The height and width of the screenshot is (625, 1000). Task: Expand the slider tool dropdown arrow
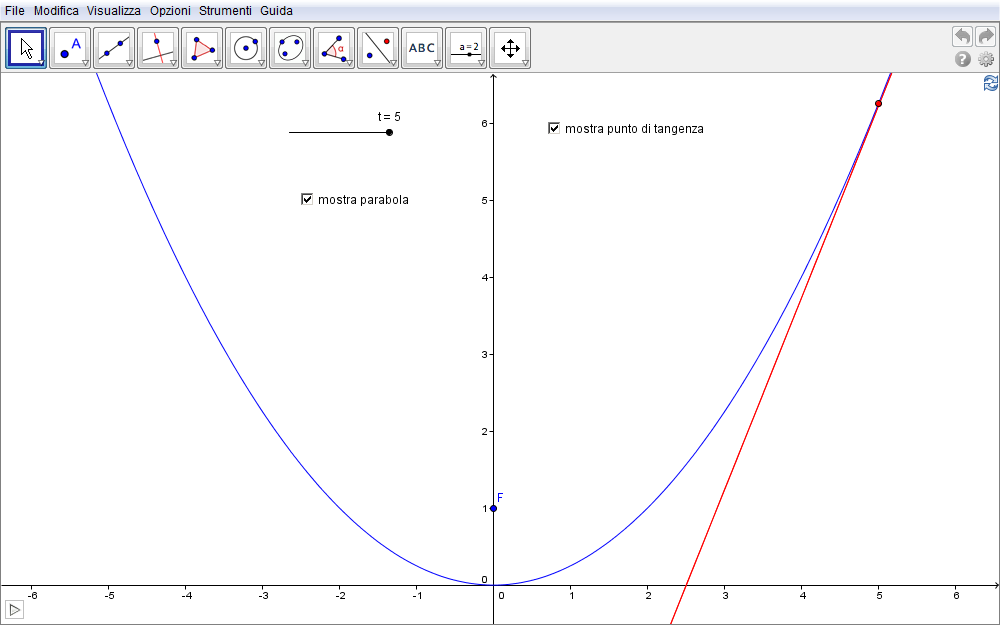pyautogui.click(x=481, y=63)
